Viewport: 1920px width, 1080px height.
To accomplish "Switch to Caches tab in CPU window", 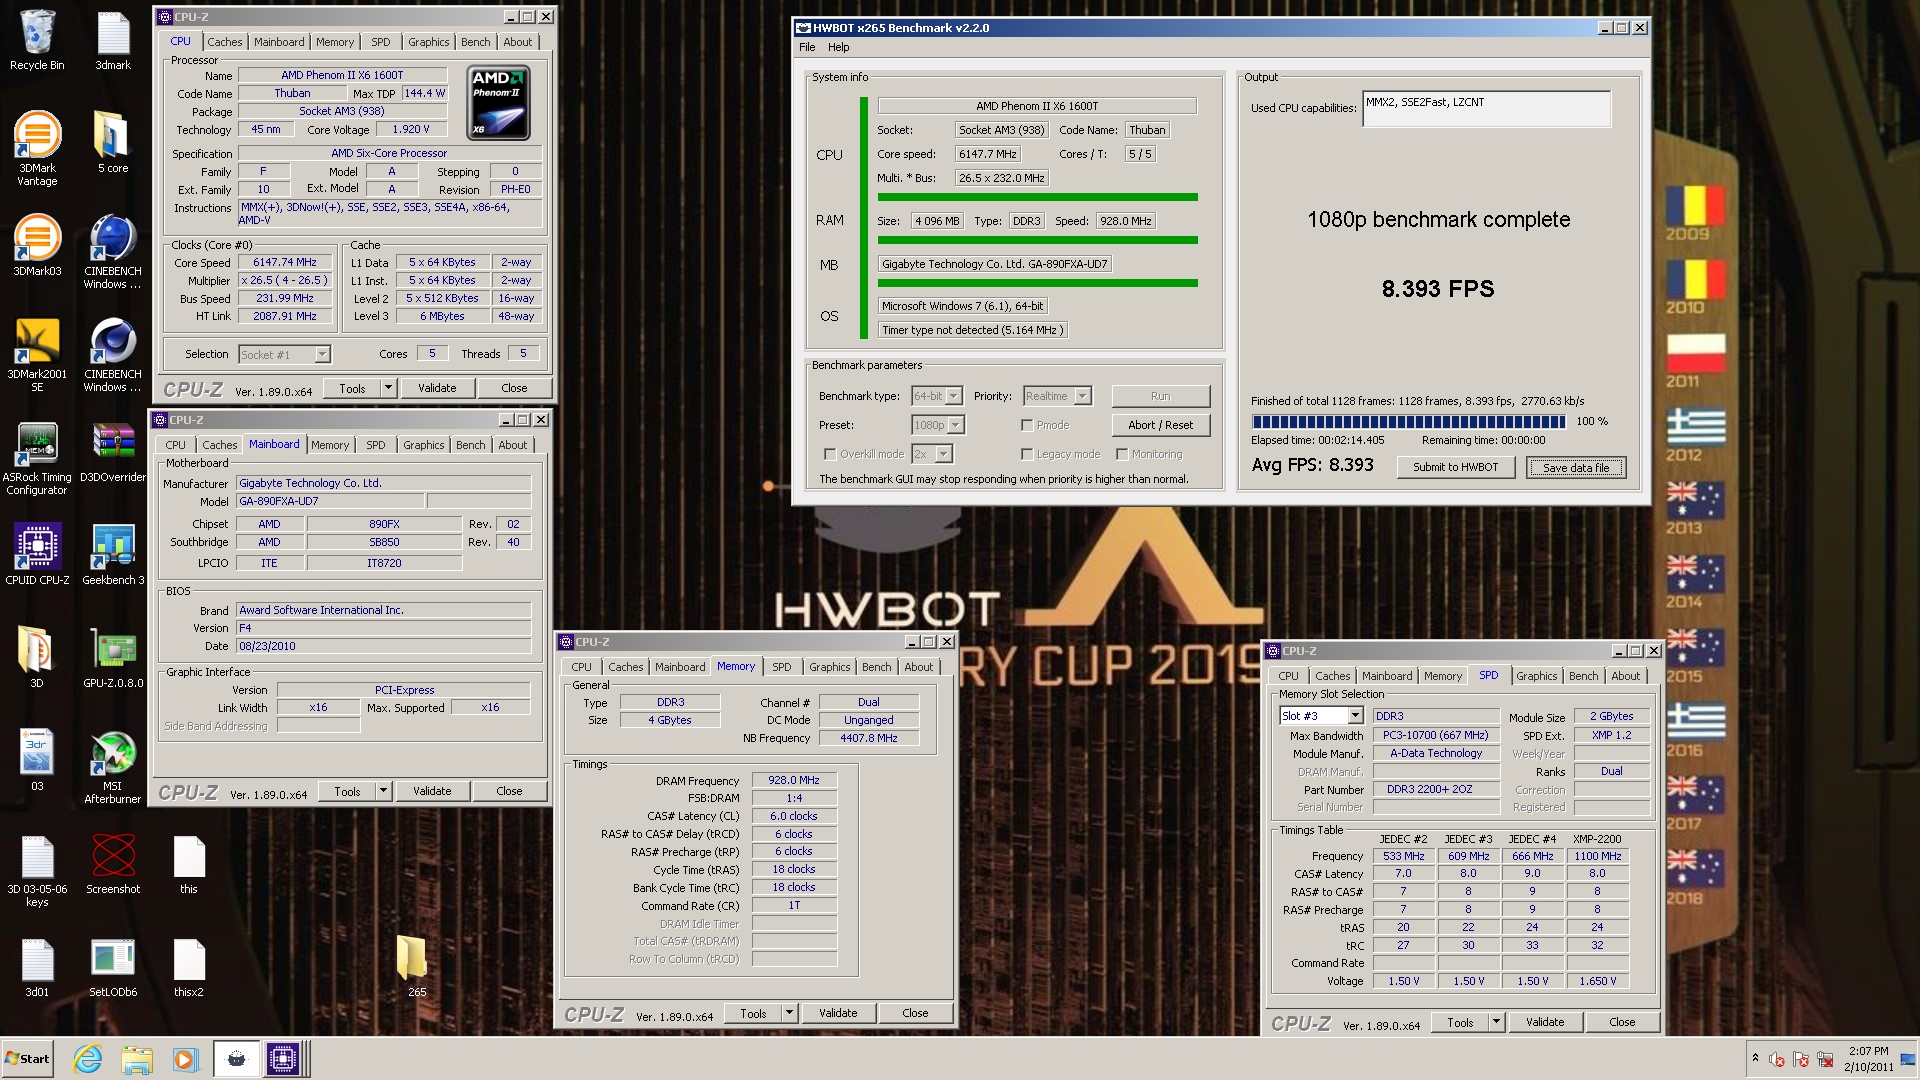I will [225, 42].
